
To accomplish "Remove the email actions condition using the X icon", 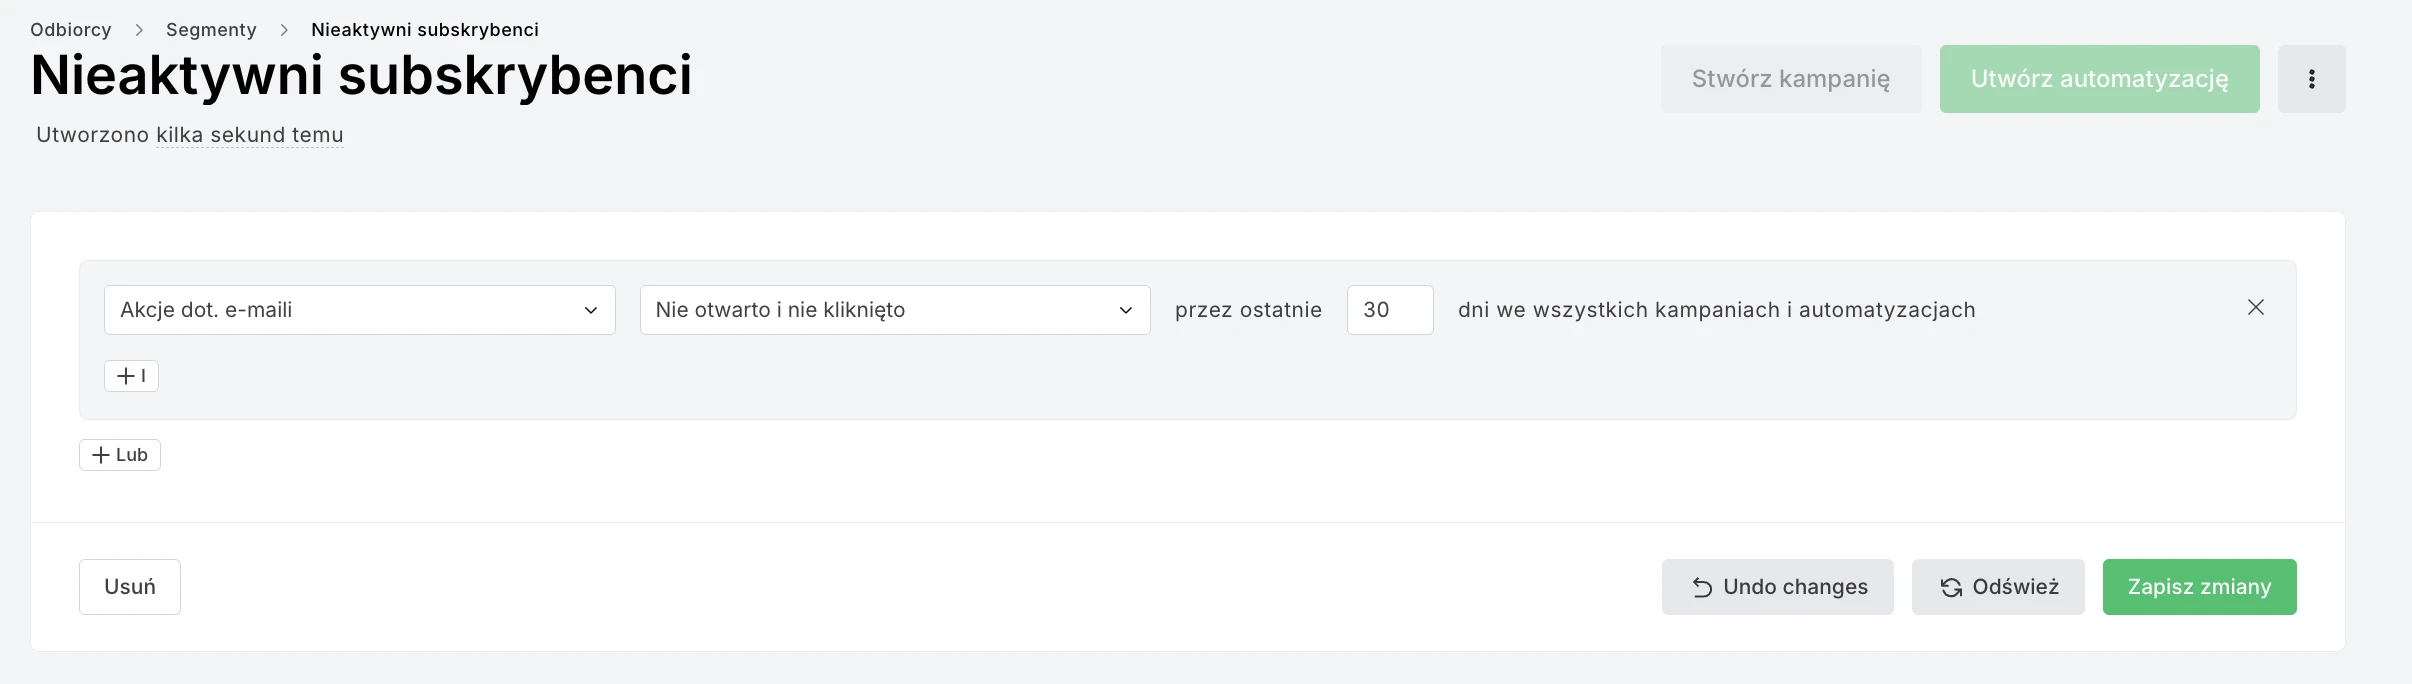I will (x=2256, y=308).
